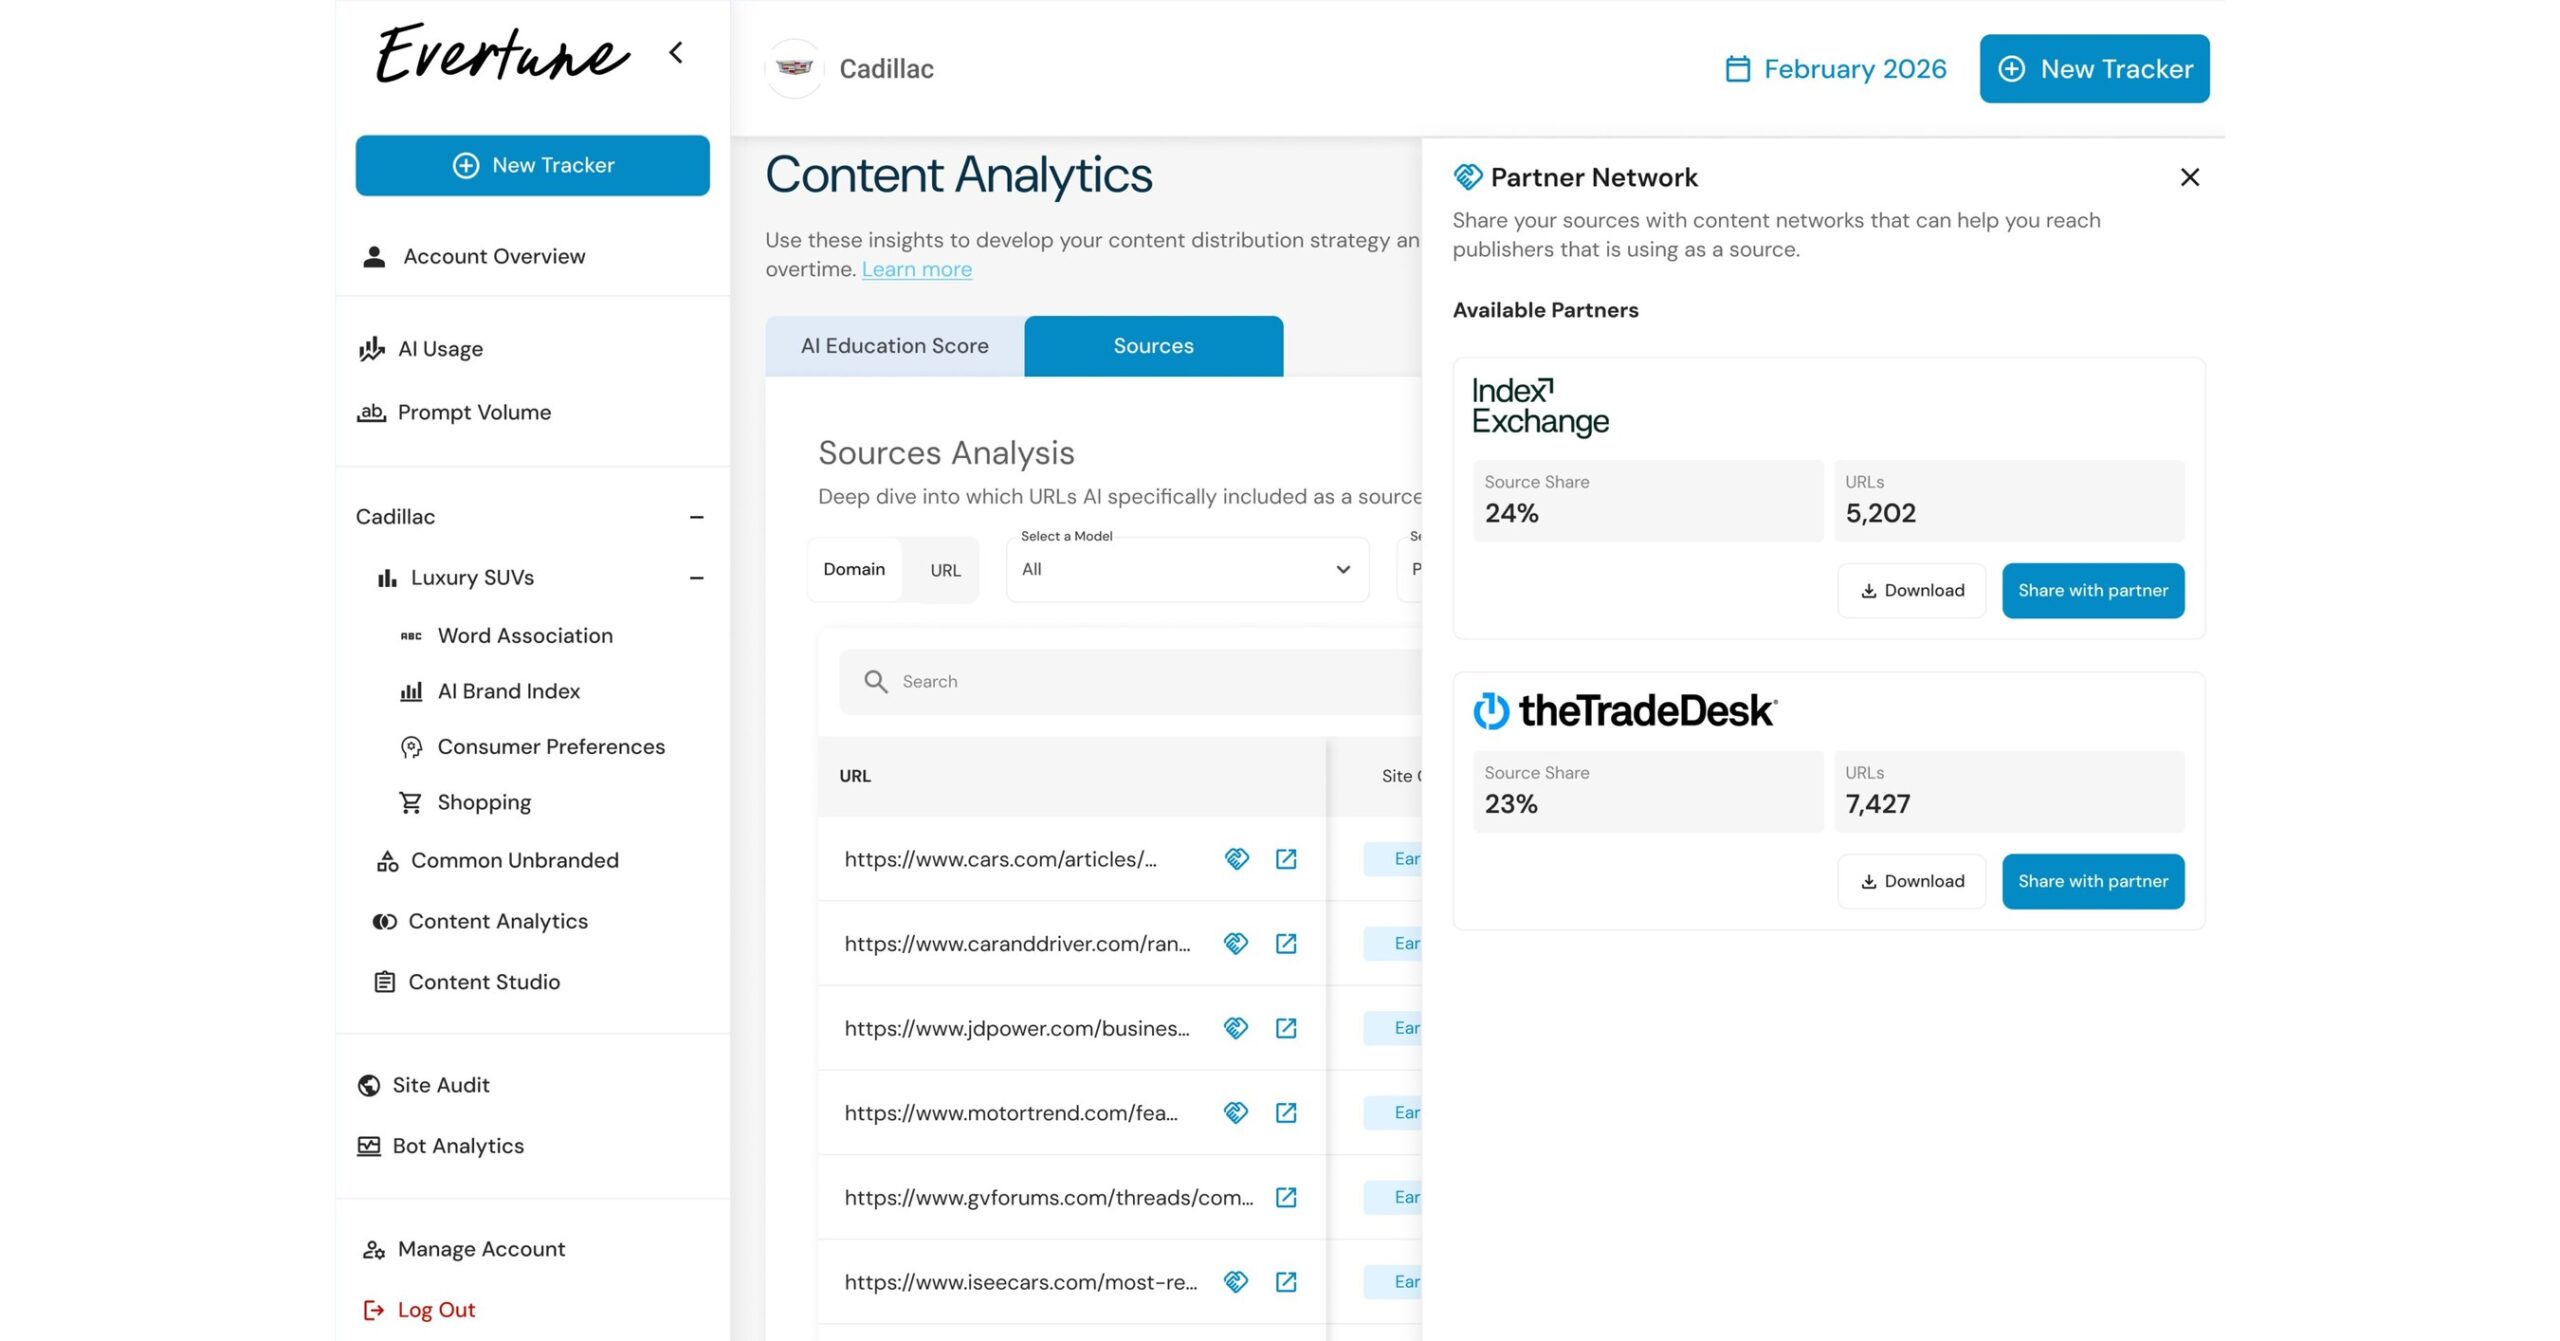The height and width of the screenshot is (1341, 2560).
Task: Collapse the Luxury SUVs group
Action: (698, 577)
